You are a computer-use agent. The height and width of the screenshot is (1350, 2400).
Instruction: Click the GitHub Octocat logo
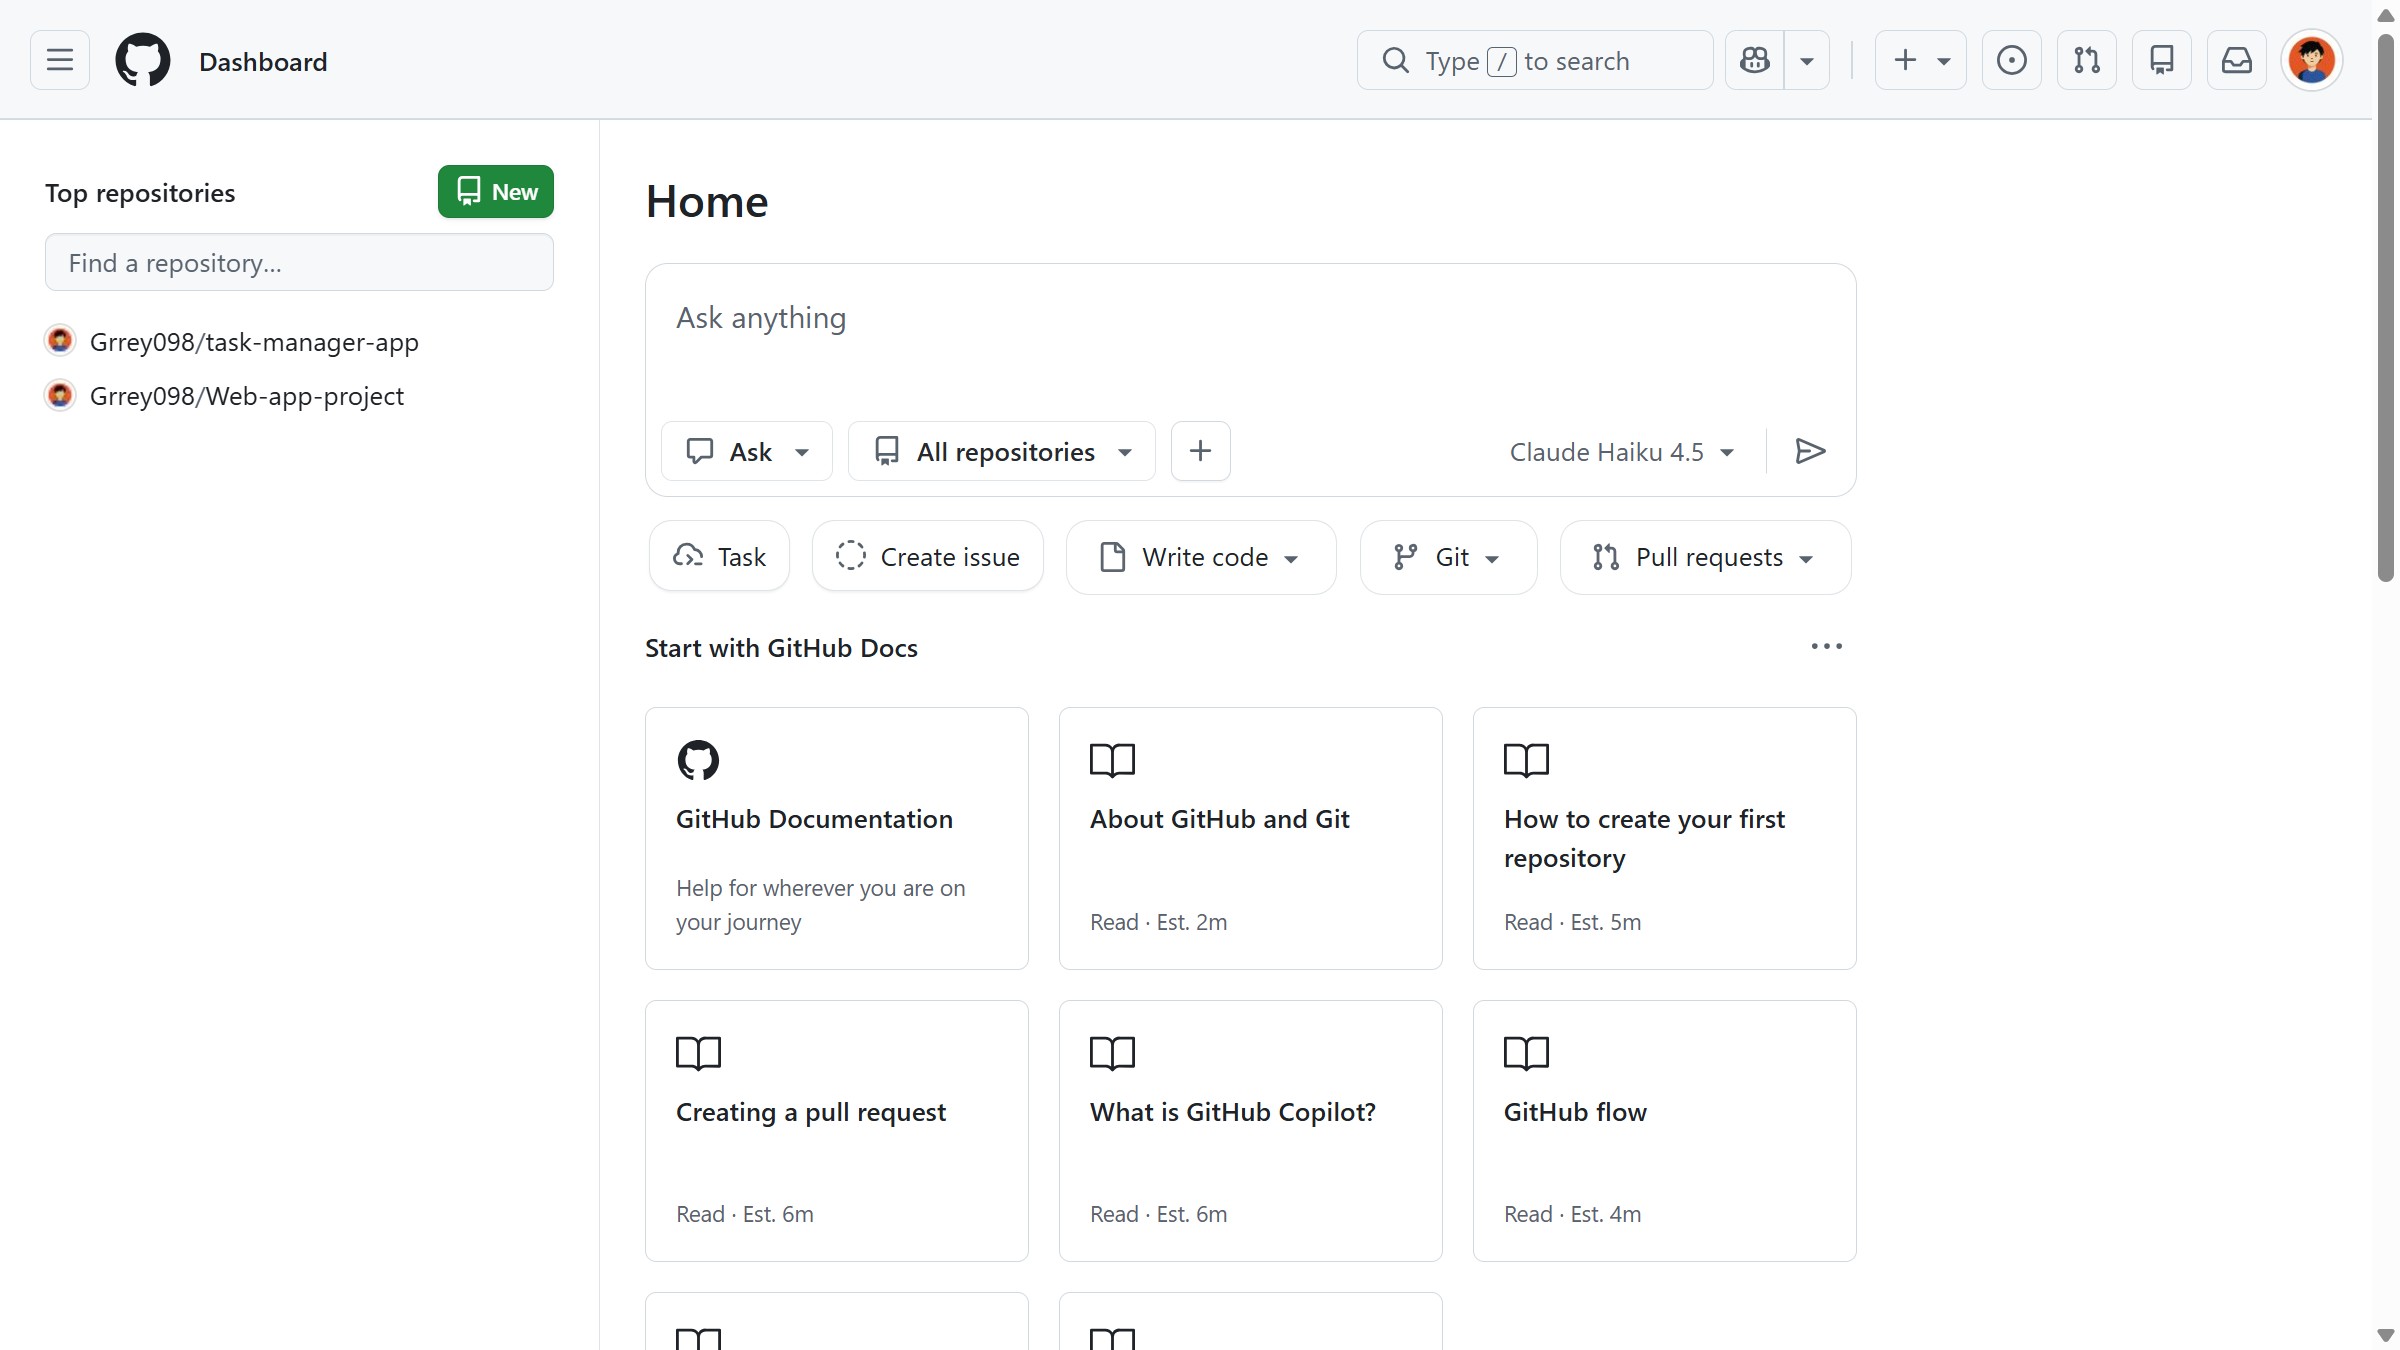[x=143, y=60]
